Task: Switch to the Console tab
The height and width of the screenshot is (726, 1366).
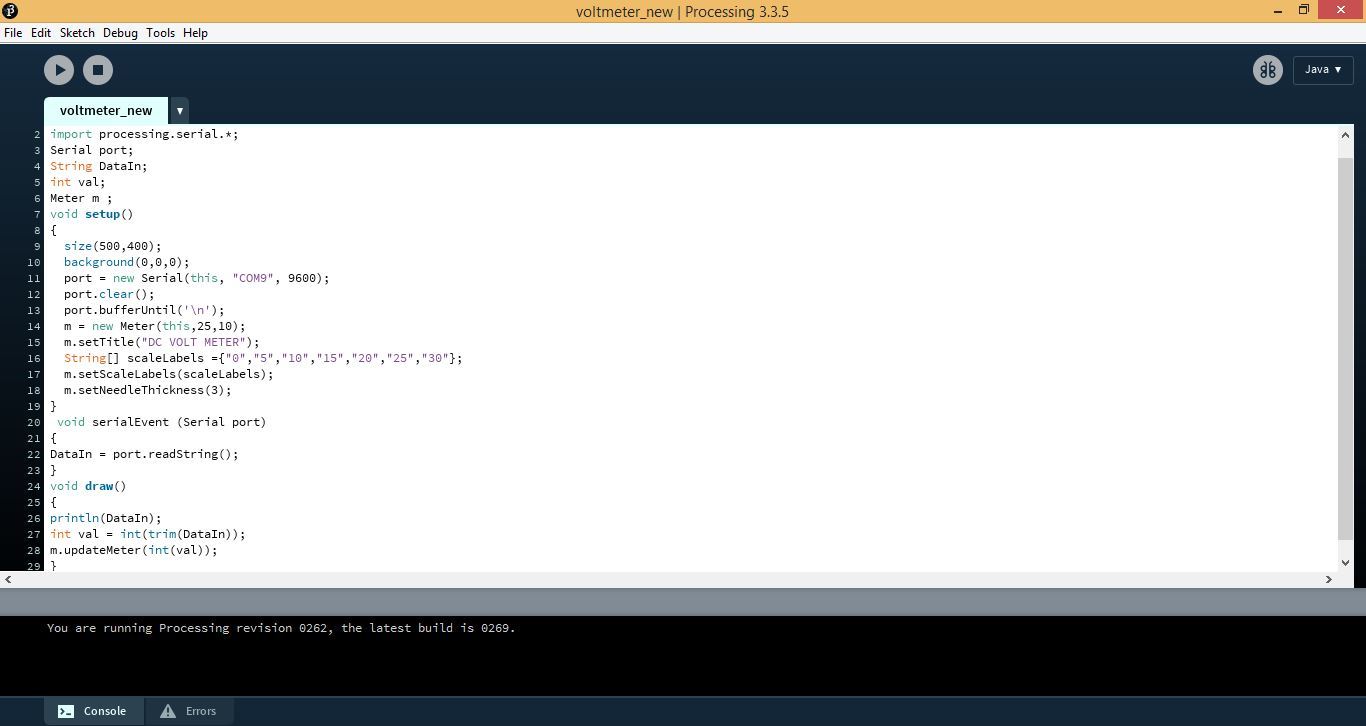Action: click(x=93, y=711)
